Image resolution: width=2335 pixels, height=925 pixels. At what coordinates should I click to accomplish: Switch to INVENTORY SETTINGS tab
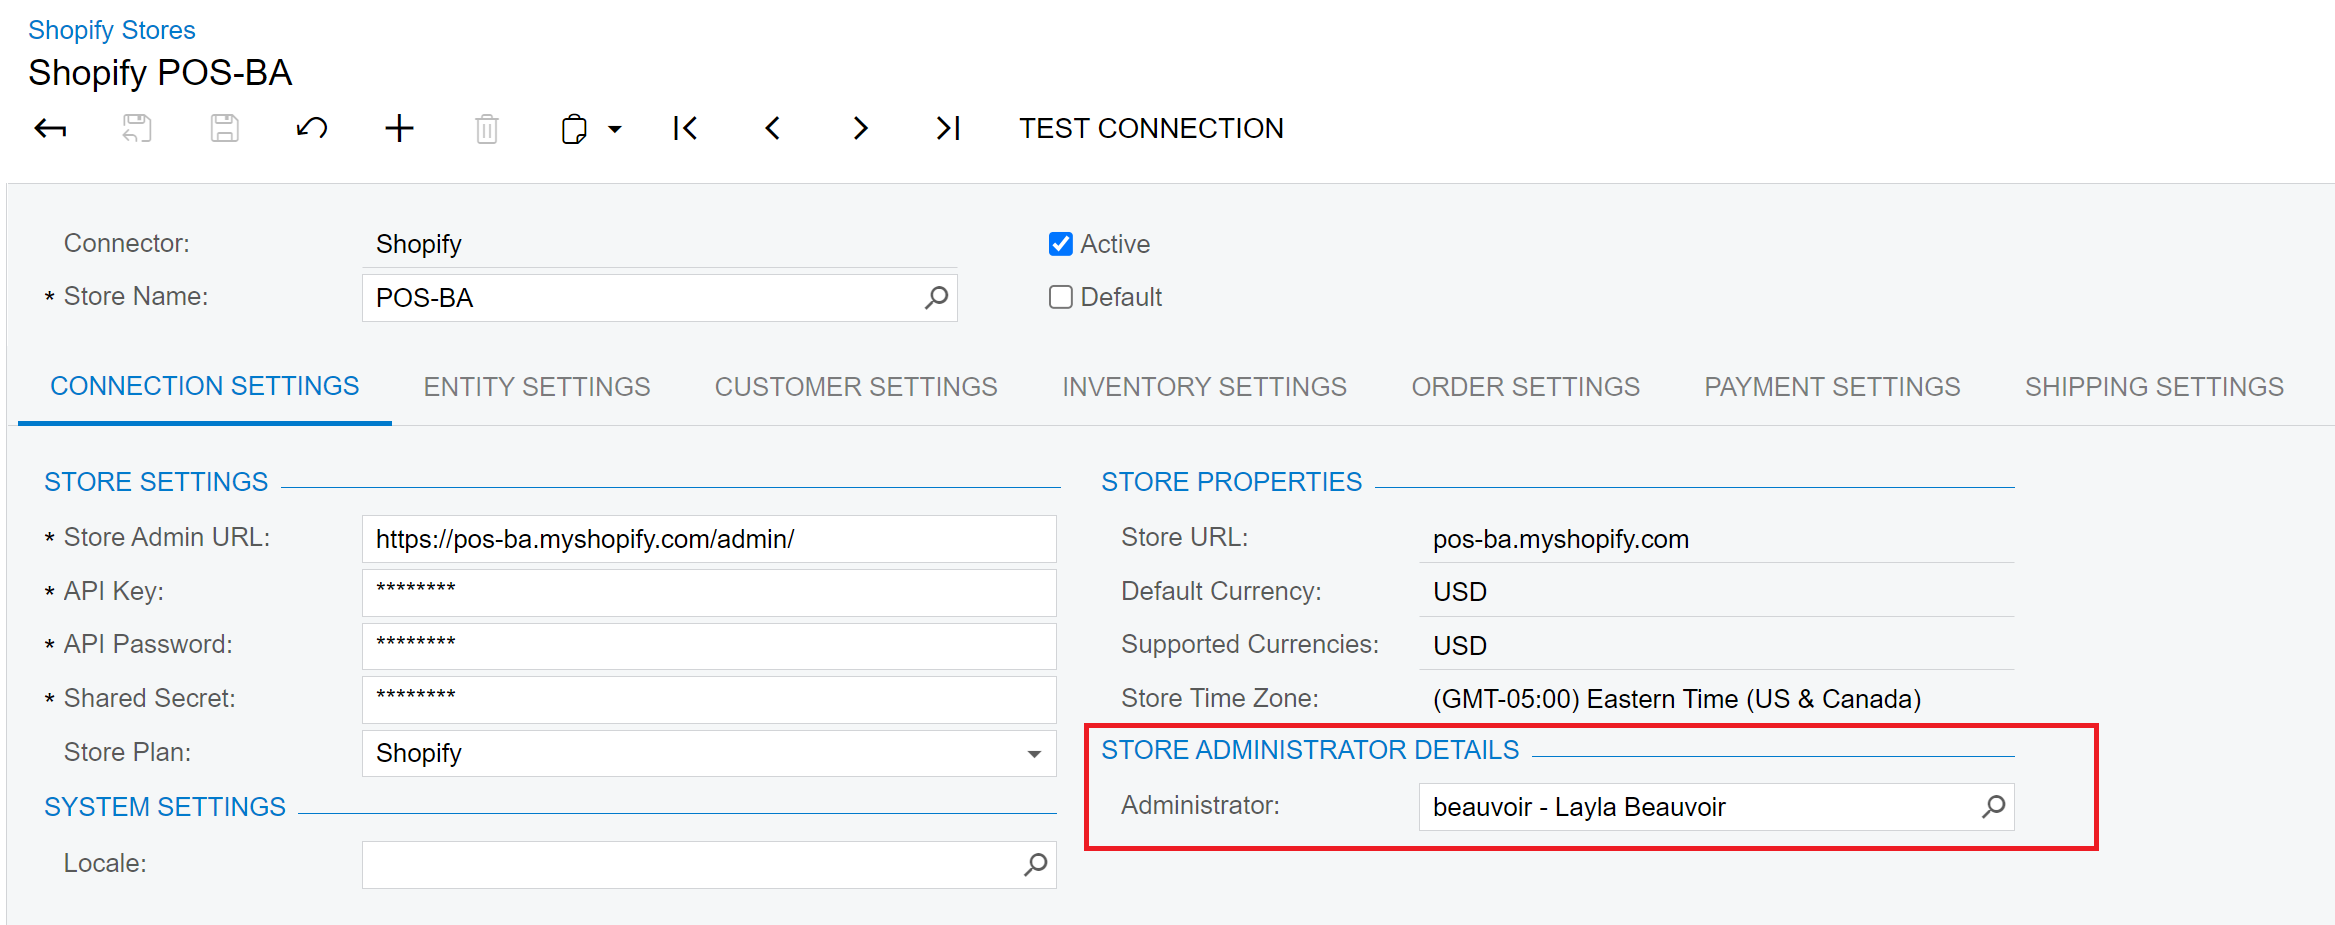pyautogui.click(x=1204, y=387)
